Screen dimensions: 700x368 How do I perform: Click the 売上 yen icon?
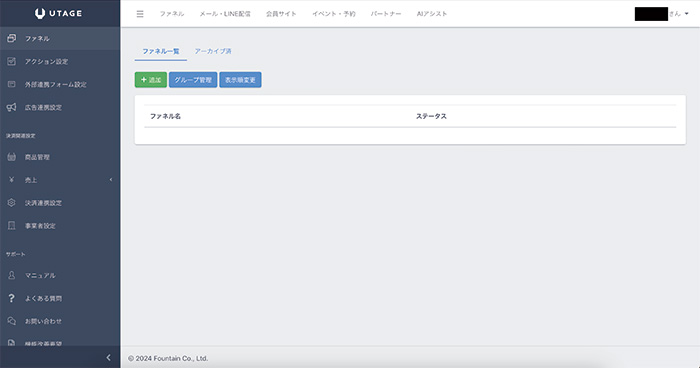tap(12, 180)
